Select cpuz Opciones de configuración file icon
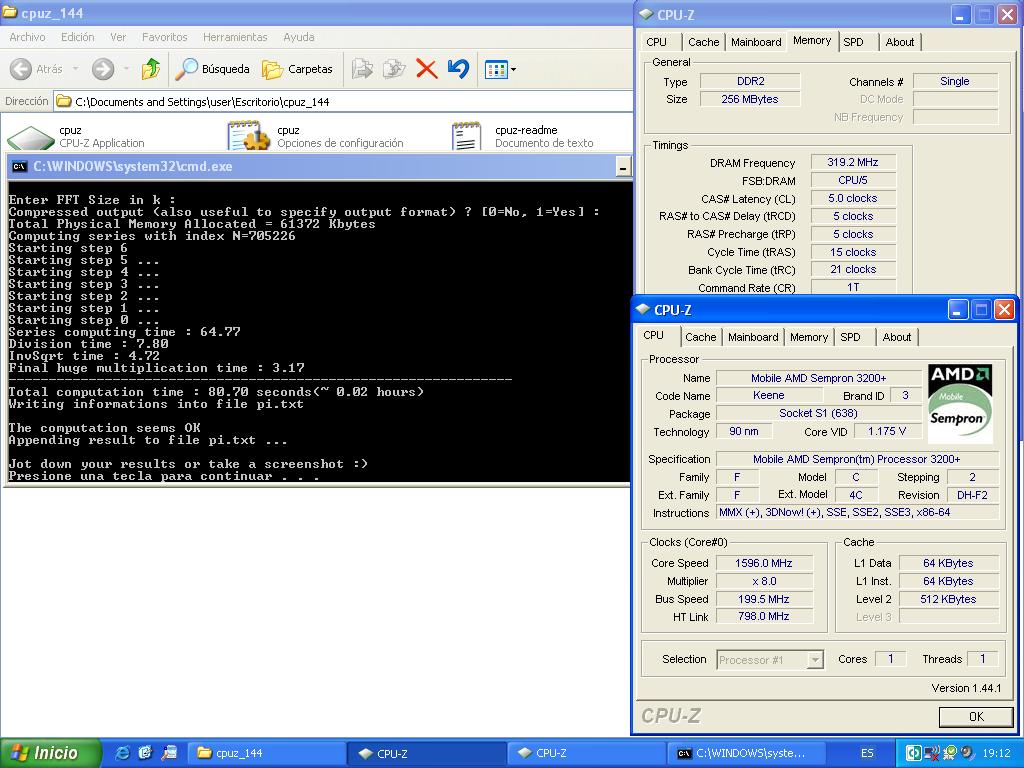 pyautogui.click(x=248, y=136)
